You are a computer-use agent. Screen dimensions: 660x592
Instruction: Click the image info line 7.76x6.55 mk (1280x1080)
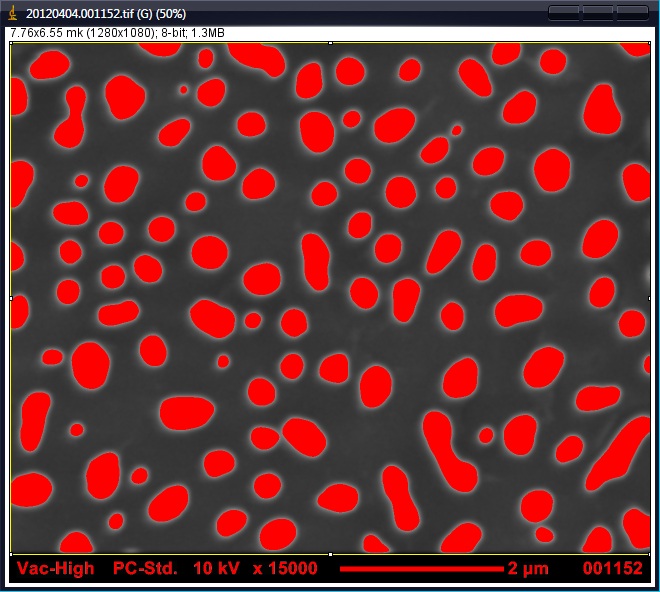[117, 33]
